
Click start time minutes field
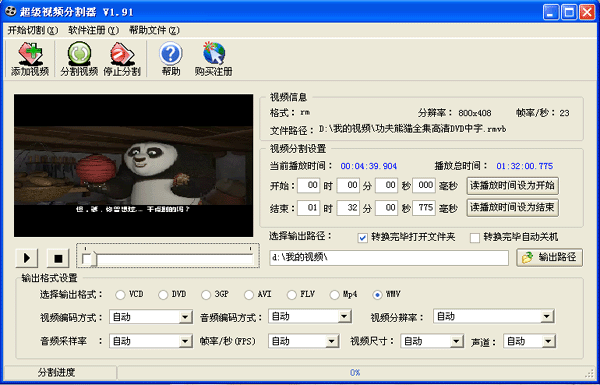pyautogui.click(x=348, y=186)
